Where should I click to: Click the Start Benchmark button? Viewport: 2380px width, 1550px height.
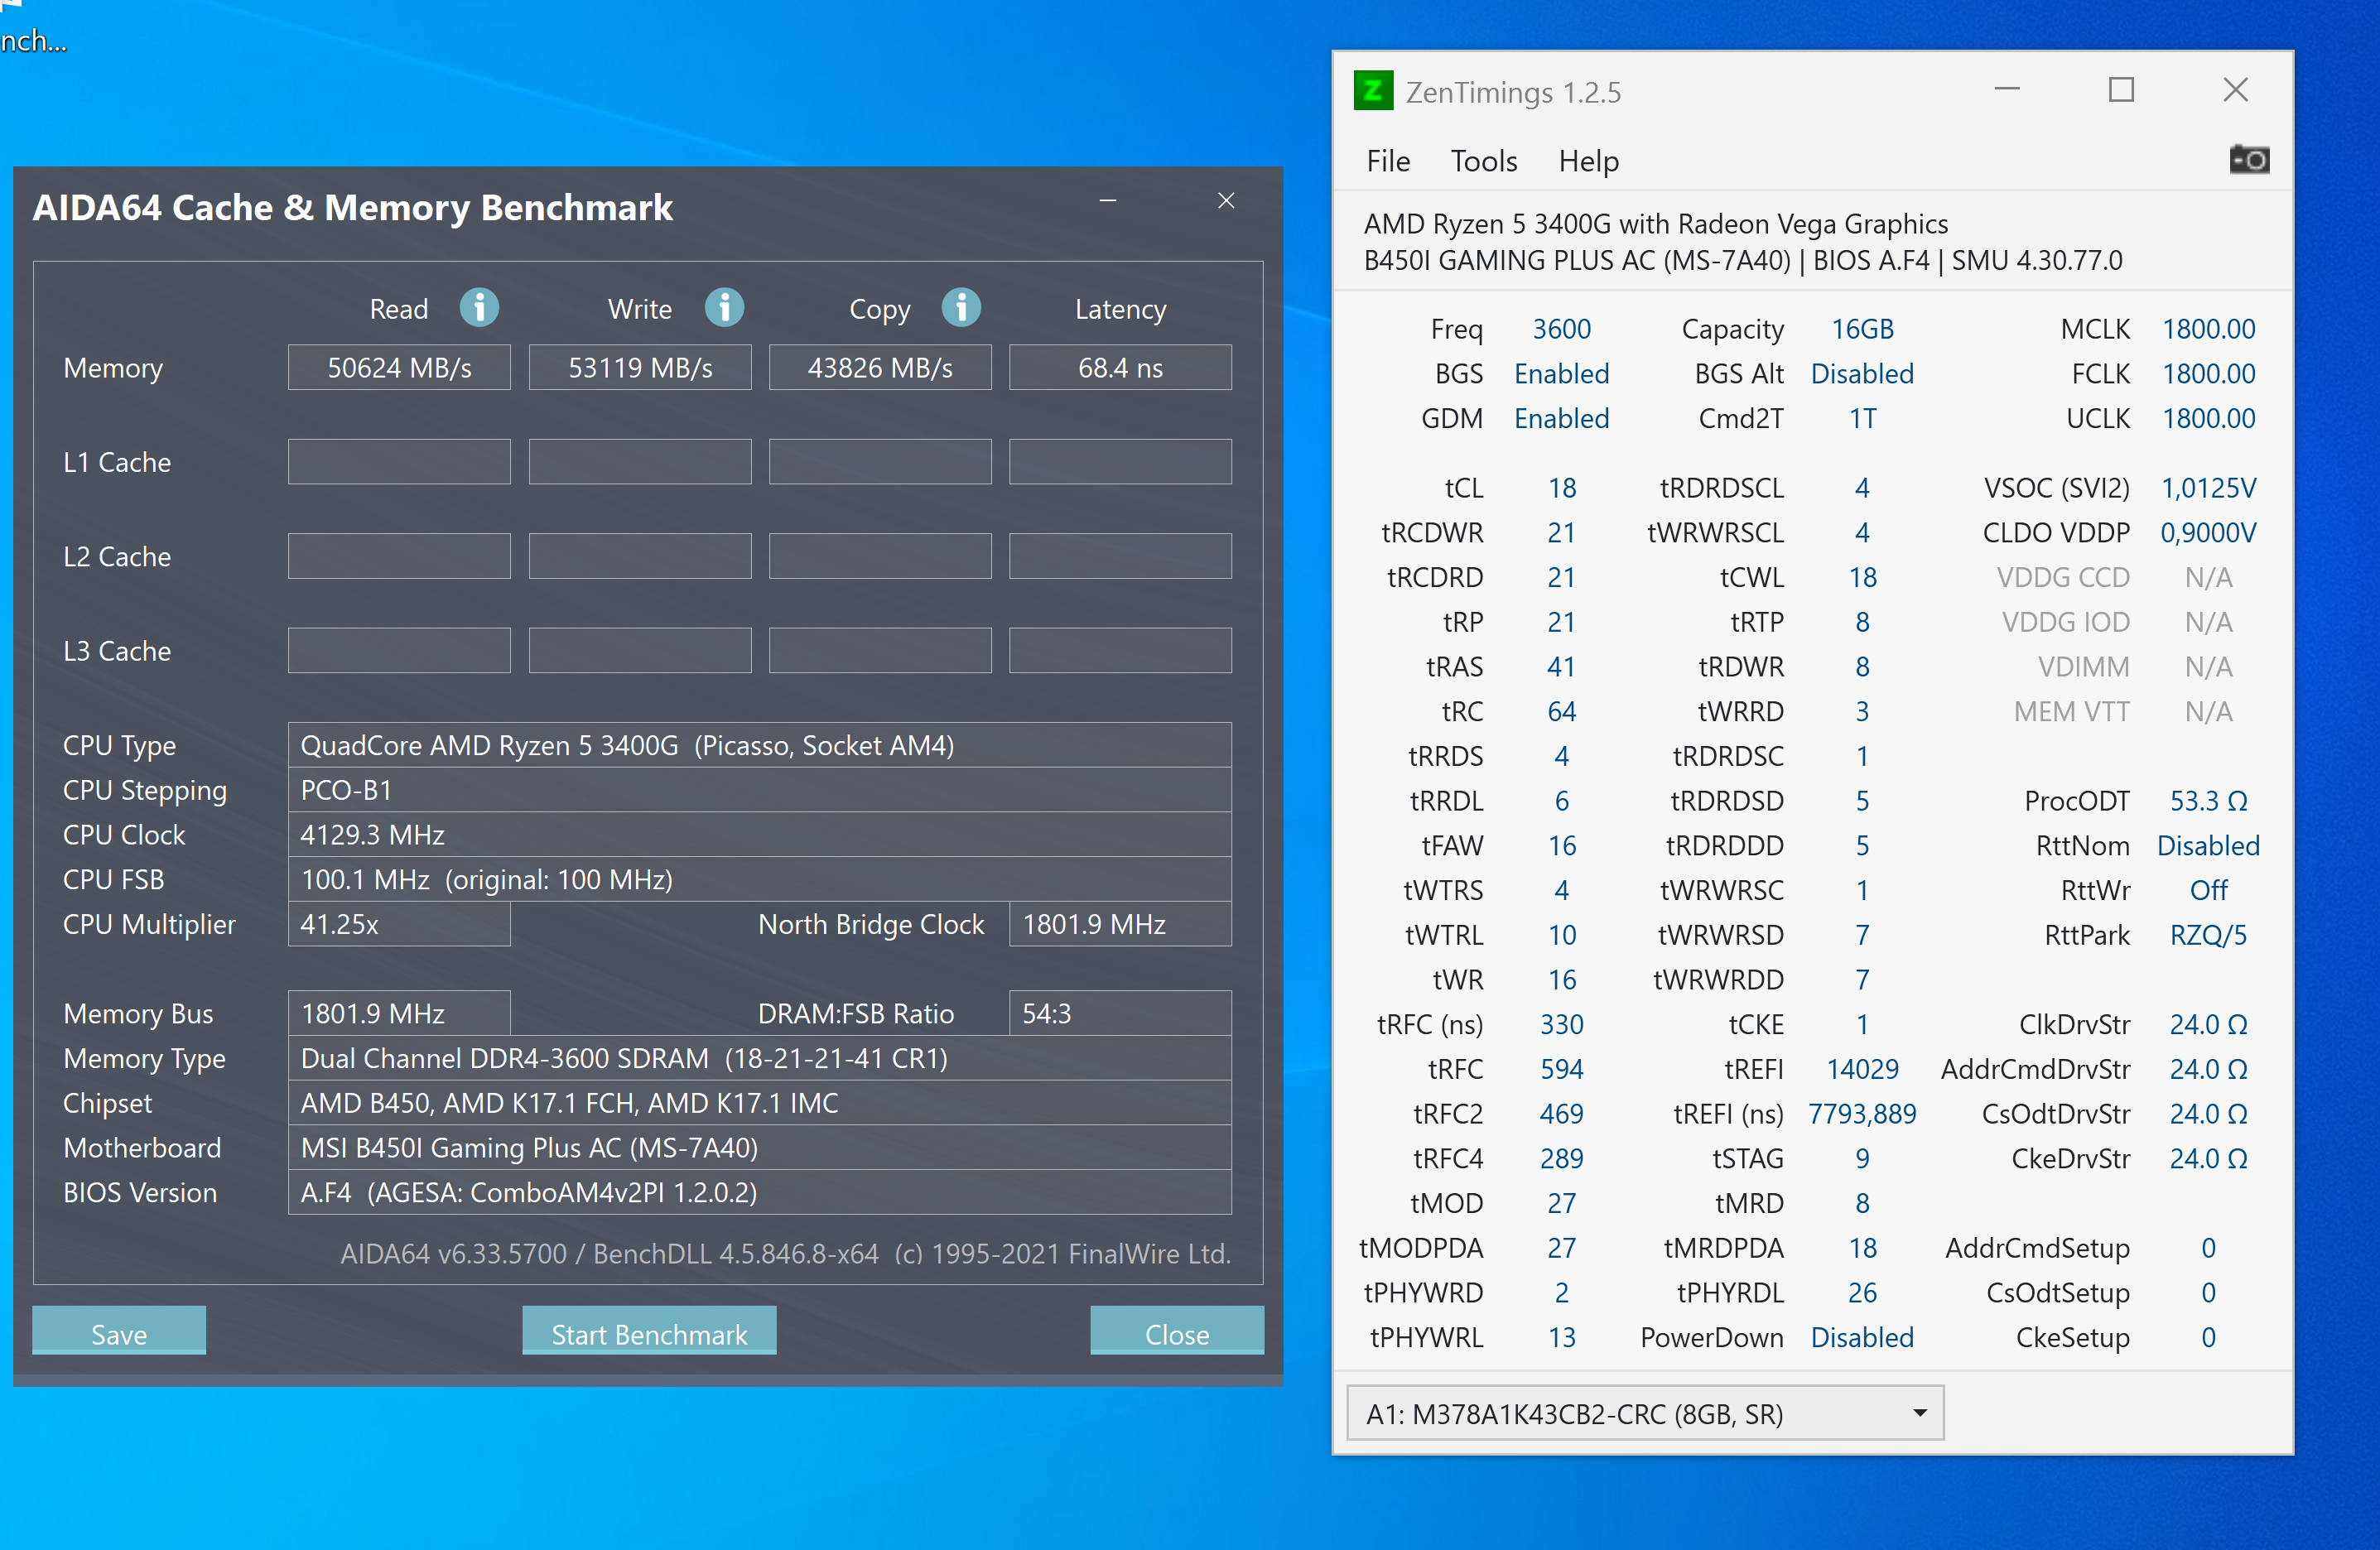[x=649, y=1333]
